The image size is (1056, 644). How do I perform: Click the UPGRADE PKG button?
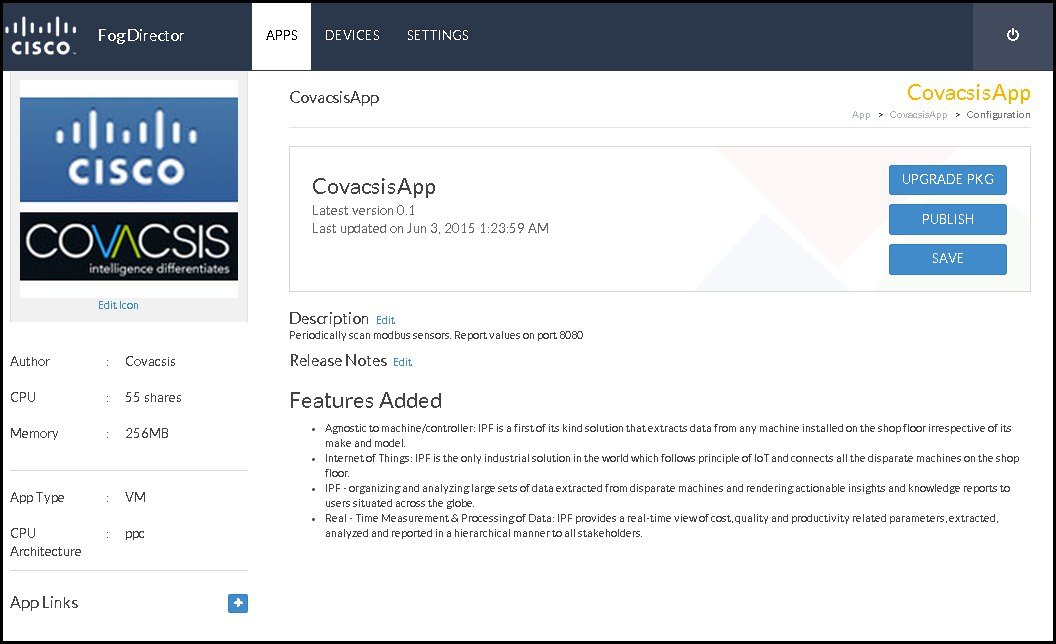(x=948, y=180)
